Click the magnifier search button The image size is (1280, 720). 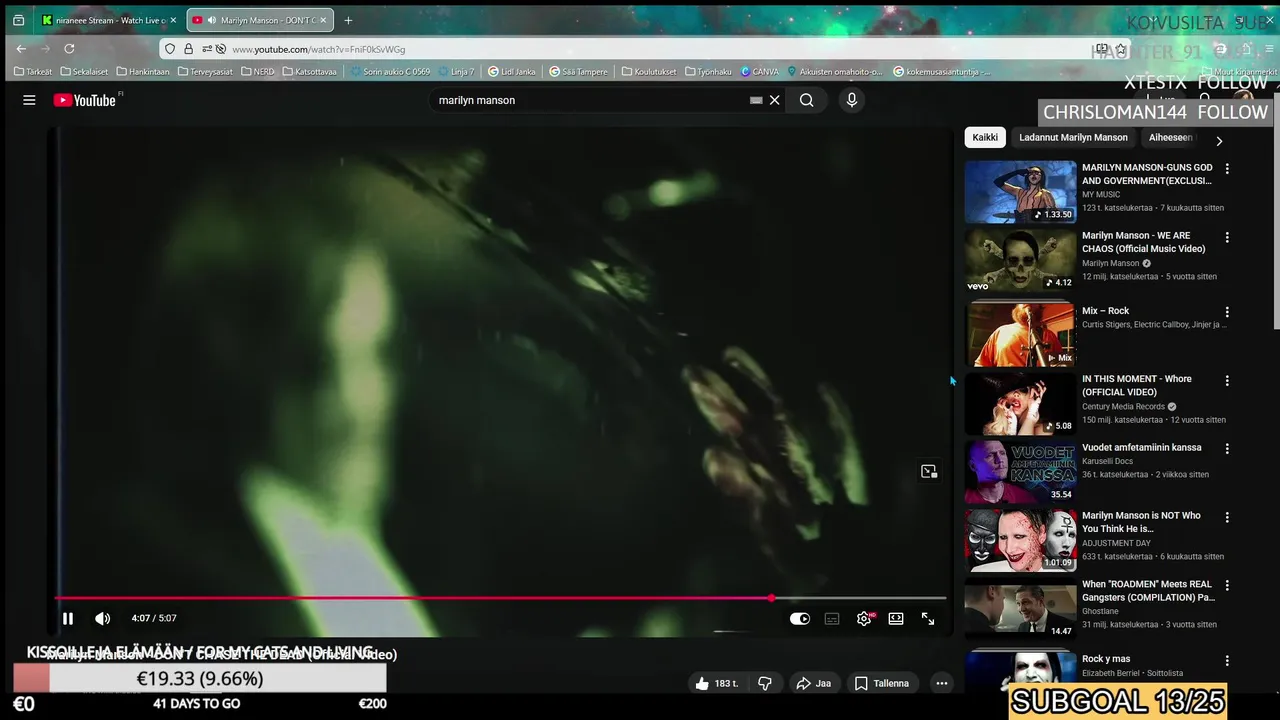click(807, 100)
